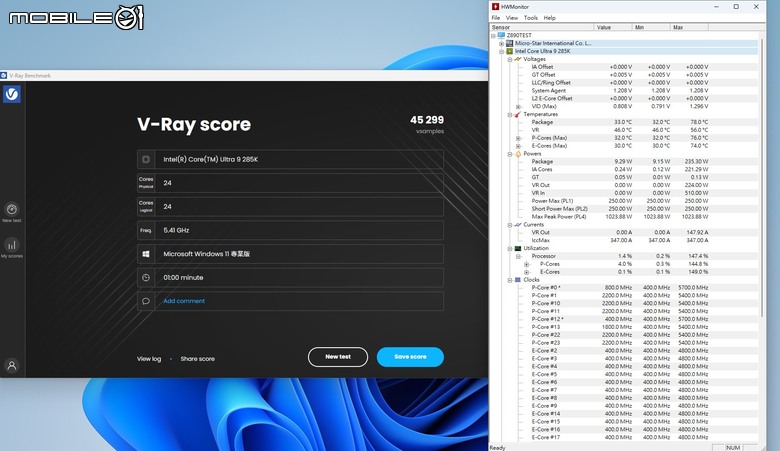Click the Save score button
The height and width of the screenshot is (451, 780).
click(410, 357)
